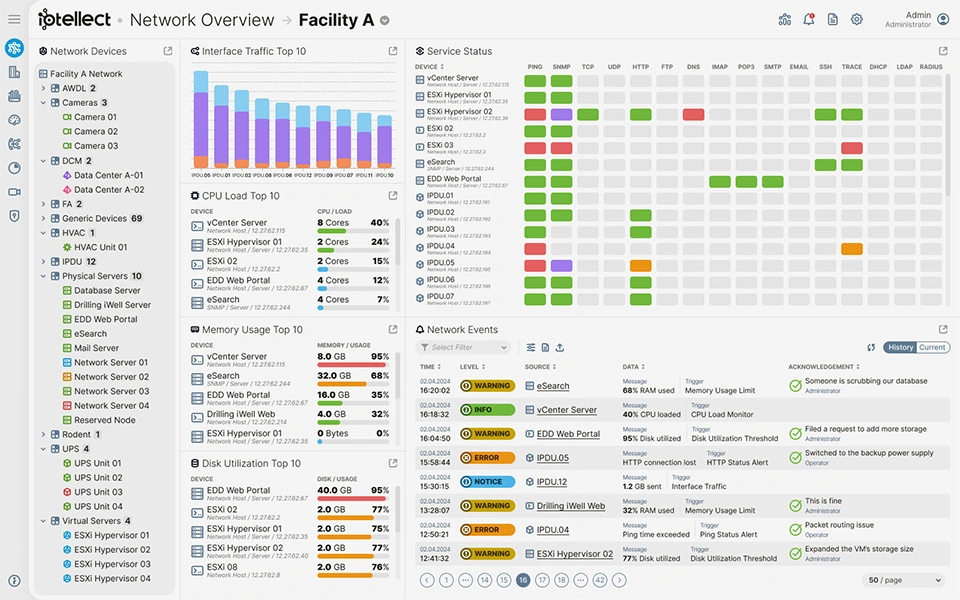The height and width of the screenshot is (600, 960).
Task: Open the IPDU.12 source link
Action: pyautogui.click(x=552, y=482)
